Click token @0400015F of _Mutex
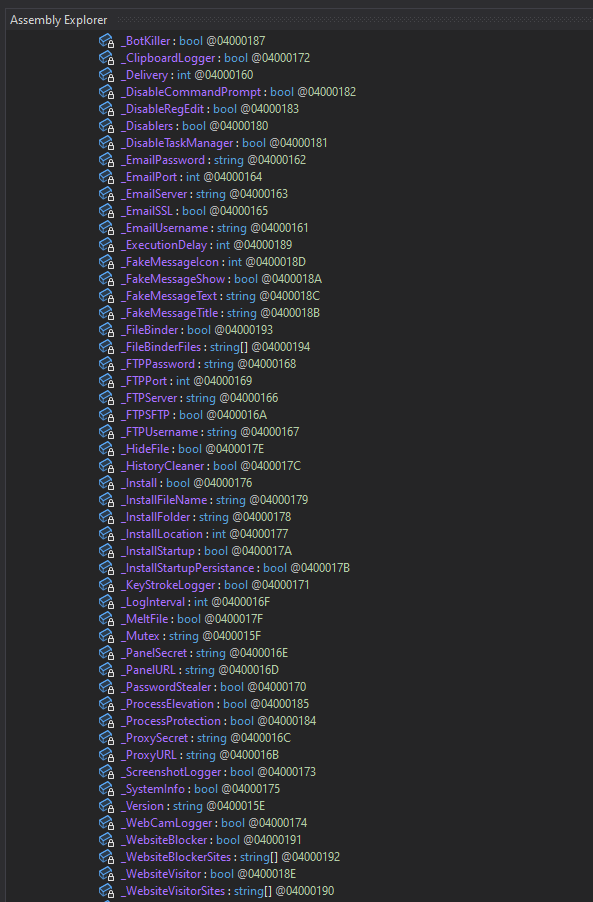This screenshot has height=902, width=593. point(232,636)
